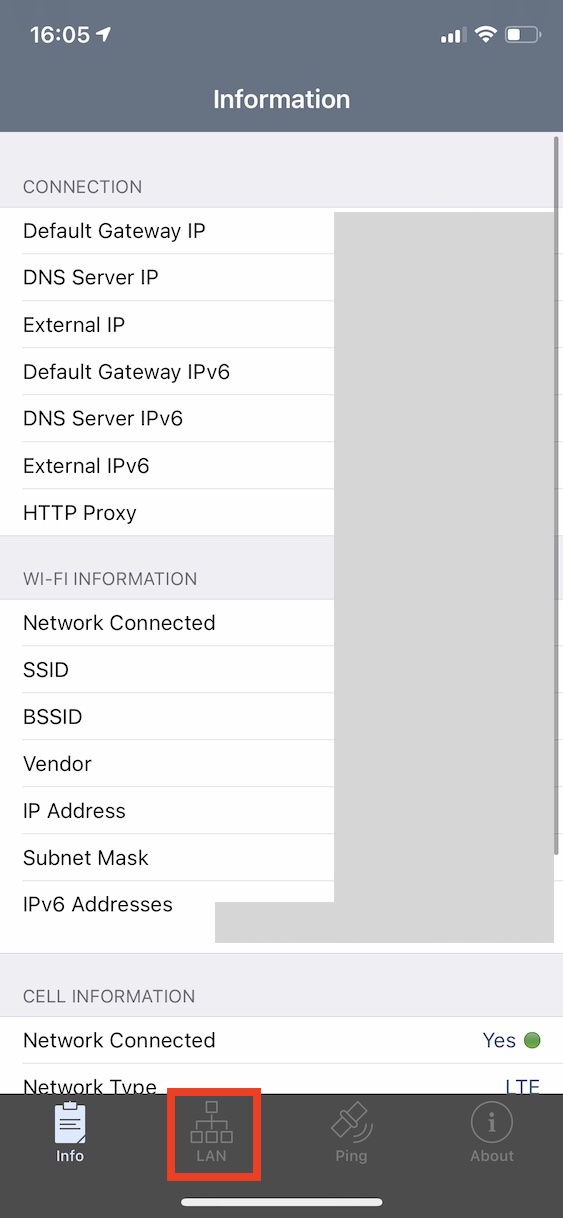563x1218 pixels.
Task: Tap the Wi-Fi status bar icon
Action: (486, 35)
